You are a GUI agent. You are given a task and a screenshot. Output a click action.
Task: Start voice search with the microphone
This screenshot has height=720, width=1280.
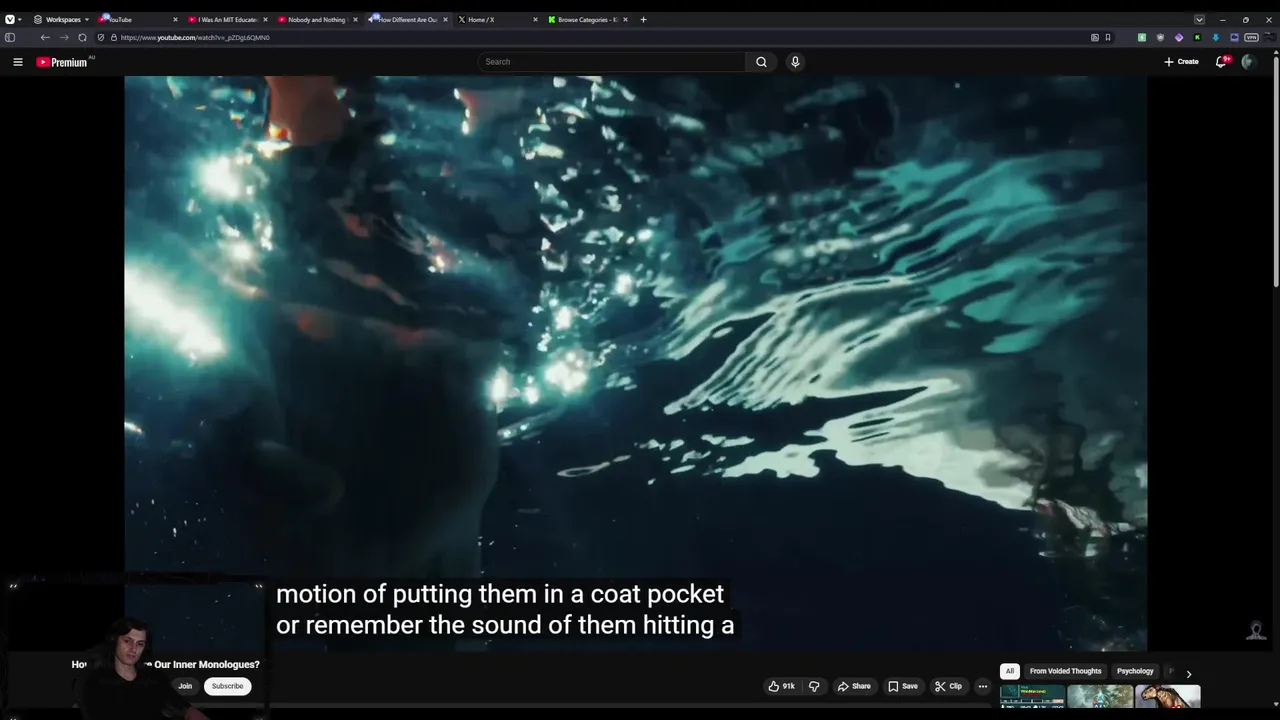795,62
